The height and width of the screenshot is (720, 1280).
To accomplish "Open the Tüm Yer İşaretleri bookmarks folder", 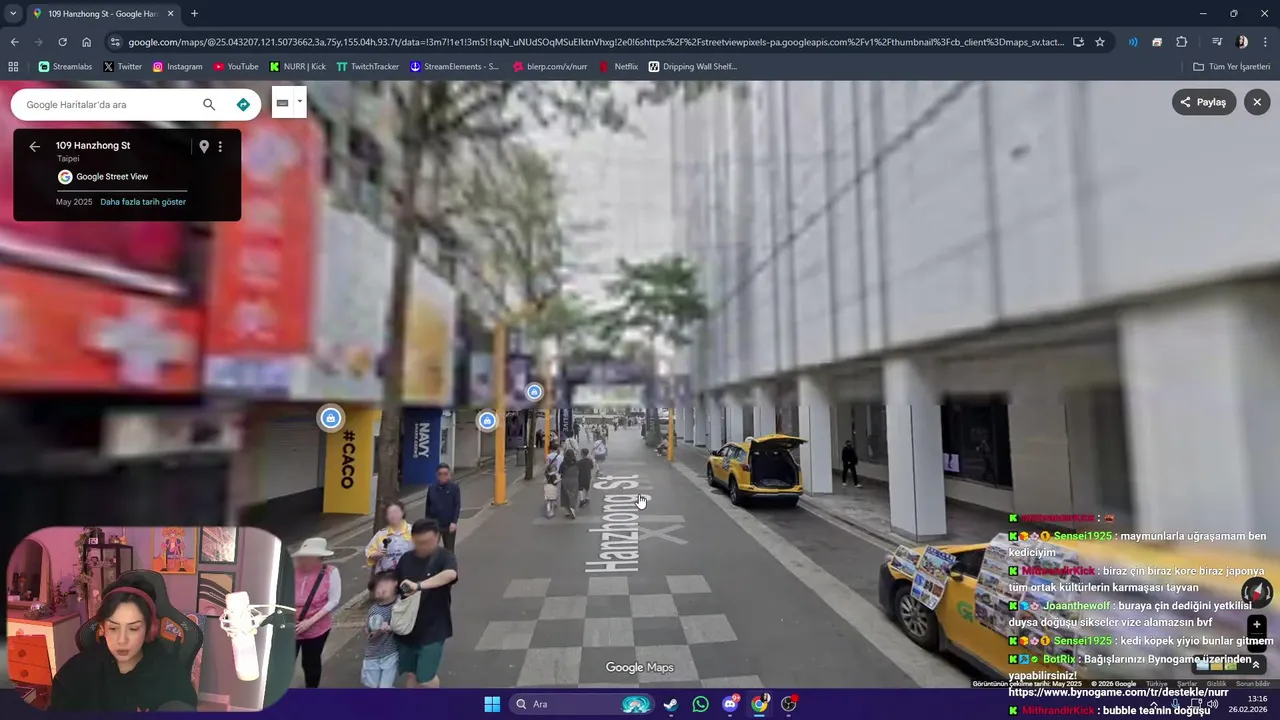I will pos(1232,67).
